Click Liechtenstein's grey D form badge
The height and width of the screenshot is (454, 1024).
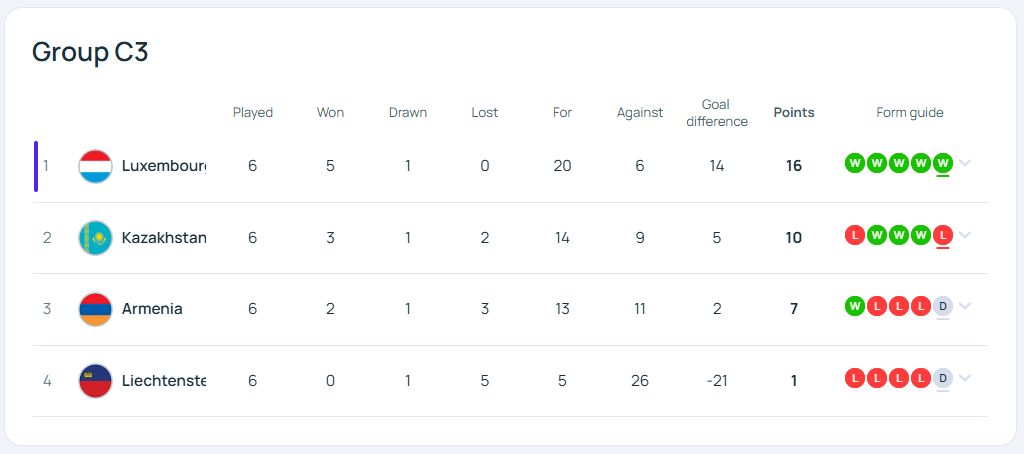(x=942, y=378)
